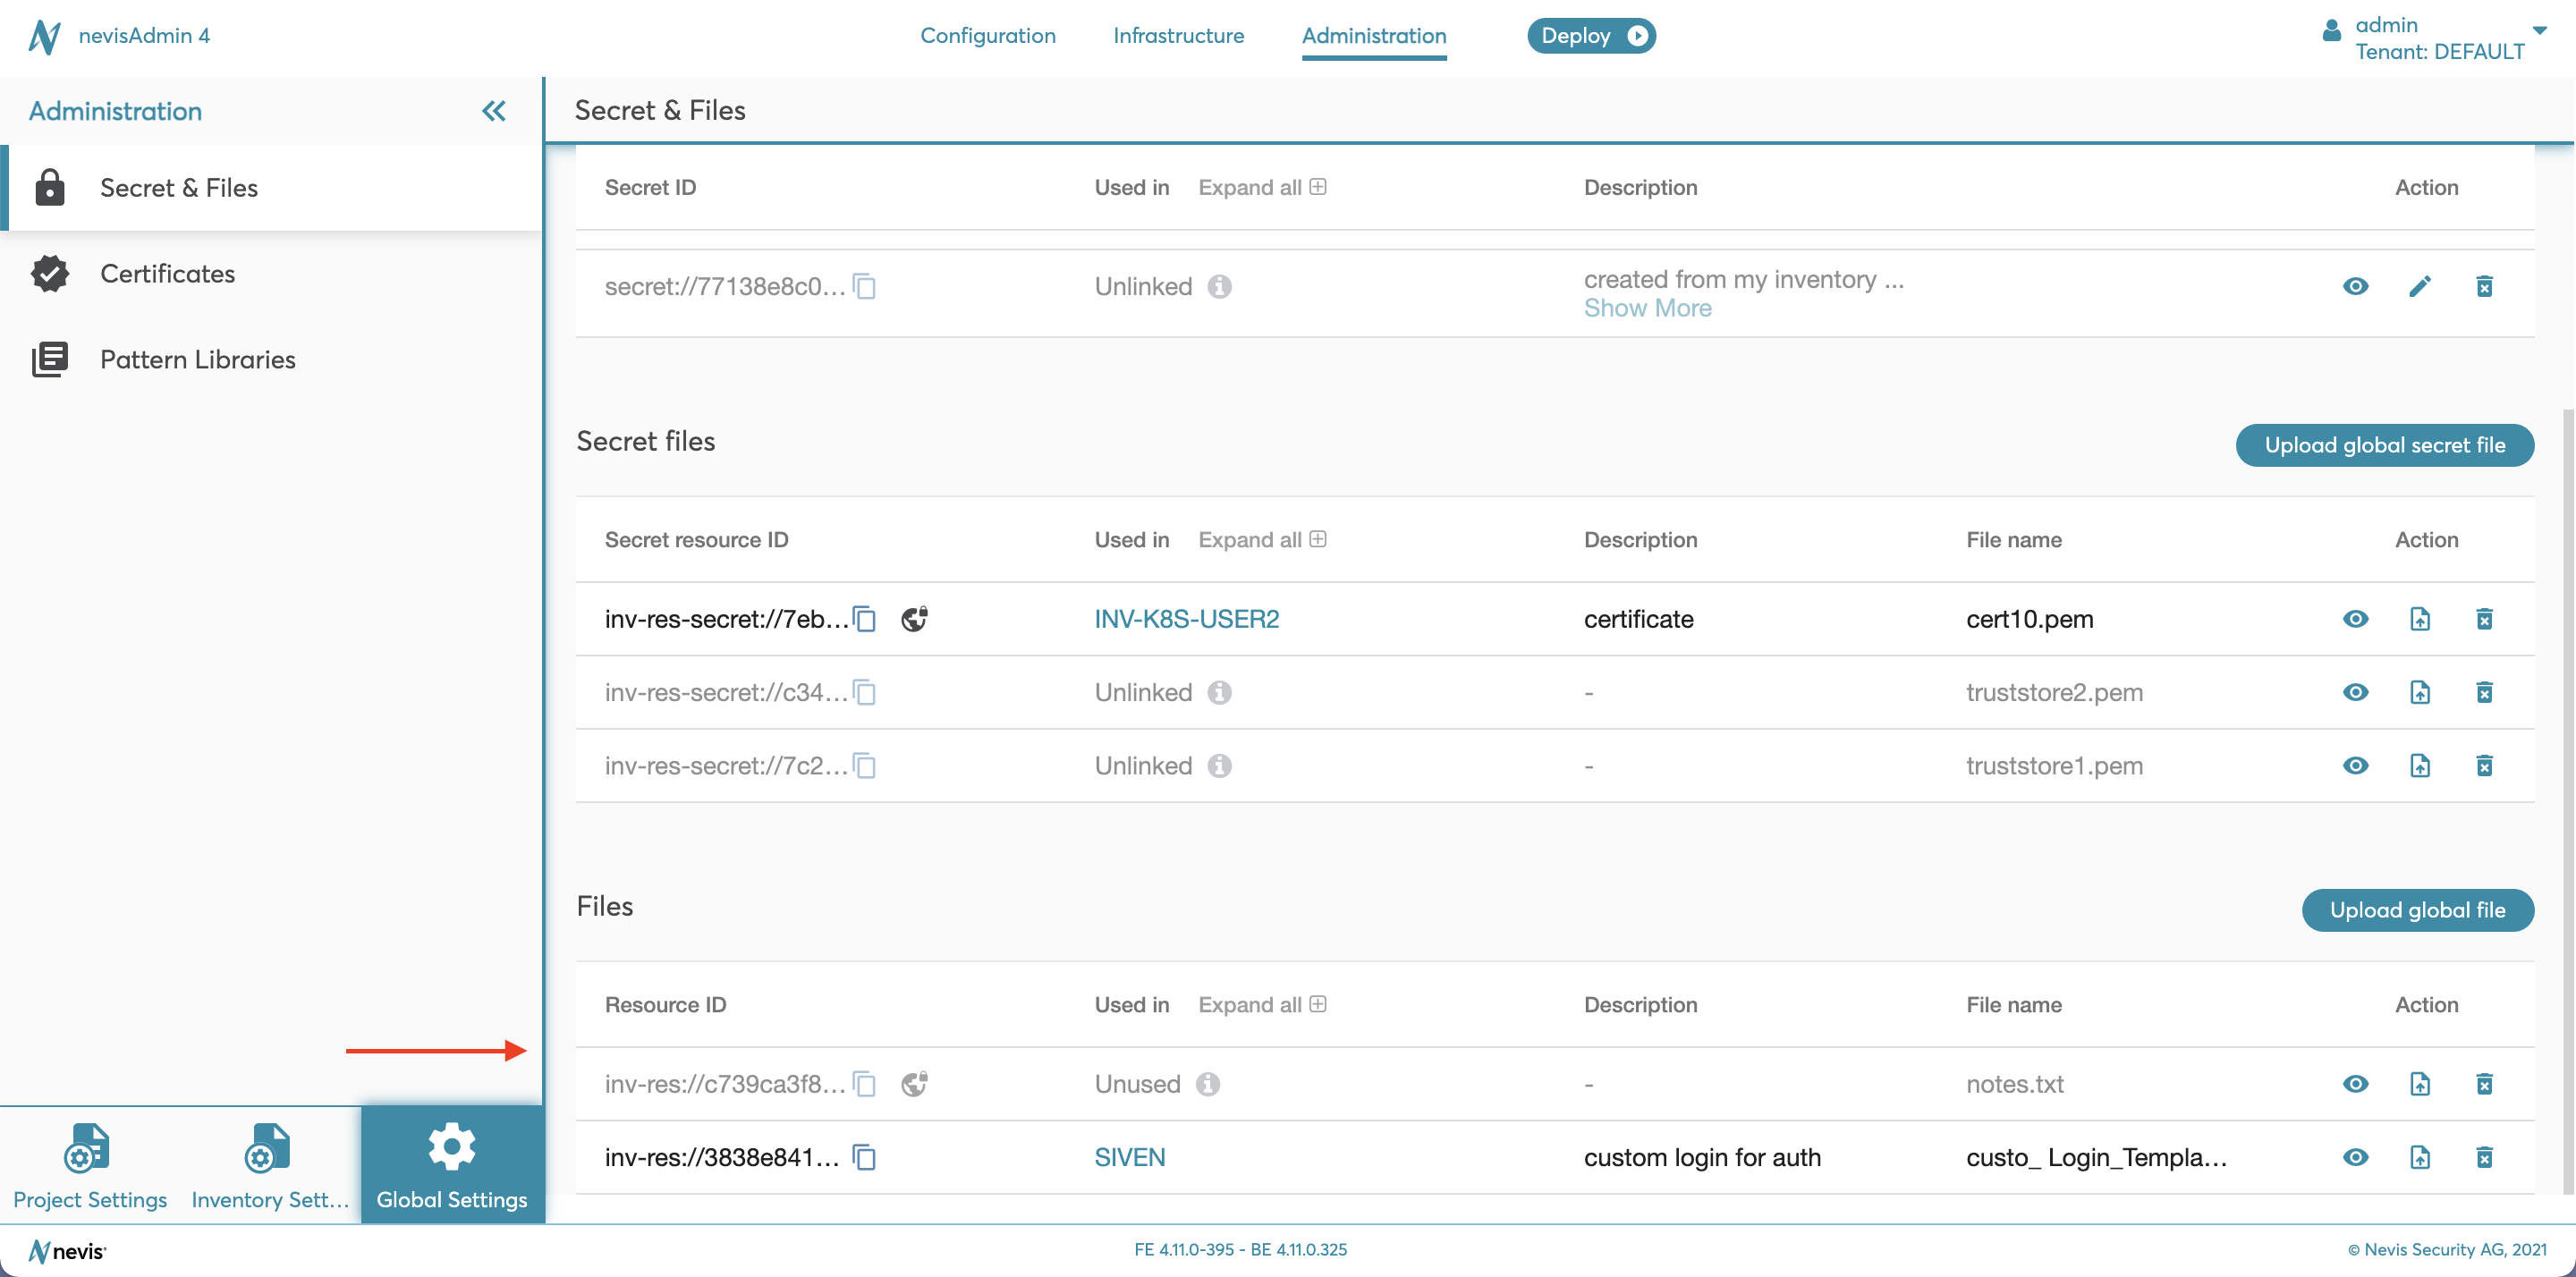
Task: Click the globe icon beside inv-res://c739ca3f8
Action: click(914, 1084)
